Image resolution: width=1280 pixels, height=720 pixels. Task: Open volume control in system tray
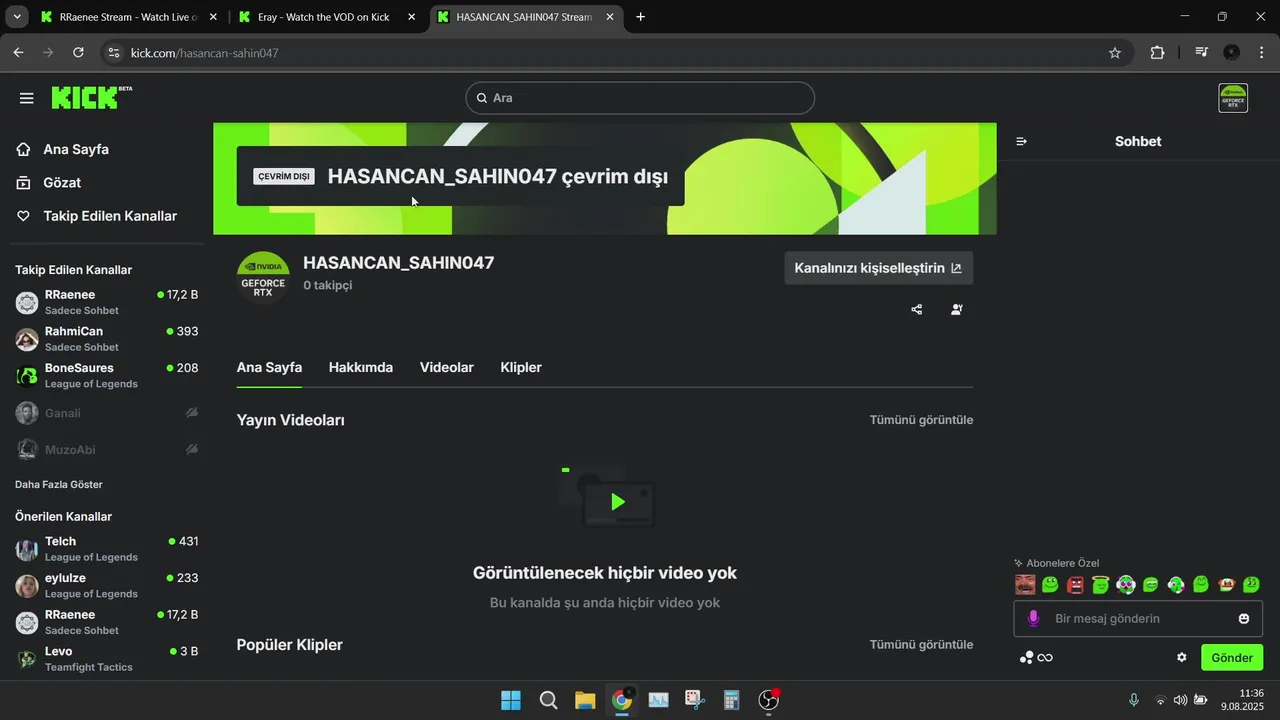coord(1180,700)
